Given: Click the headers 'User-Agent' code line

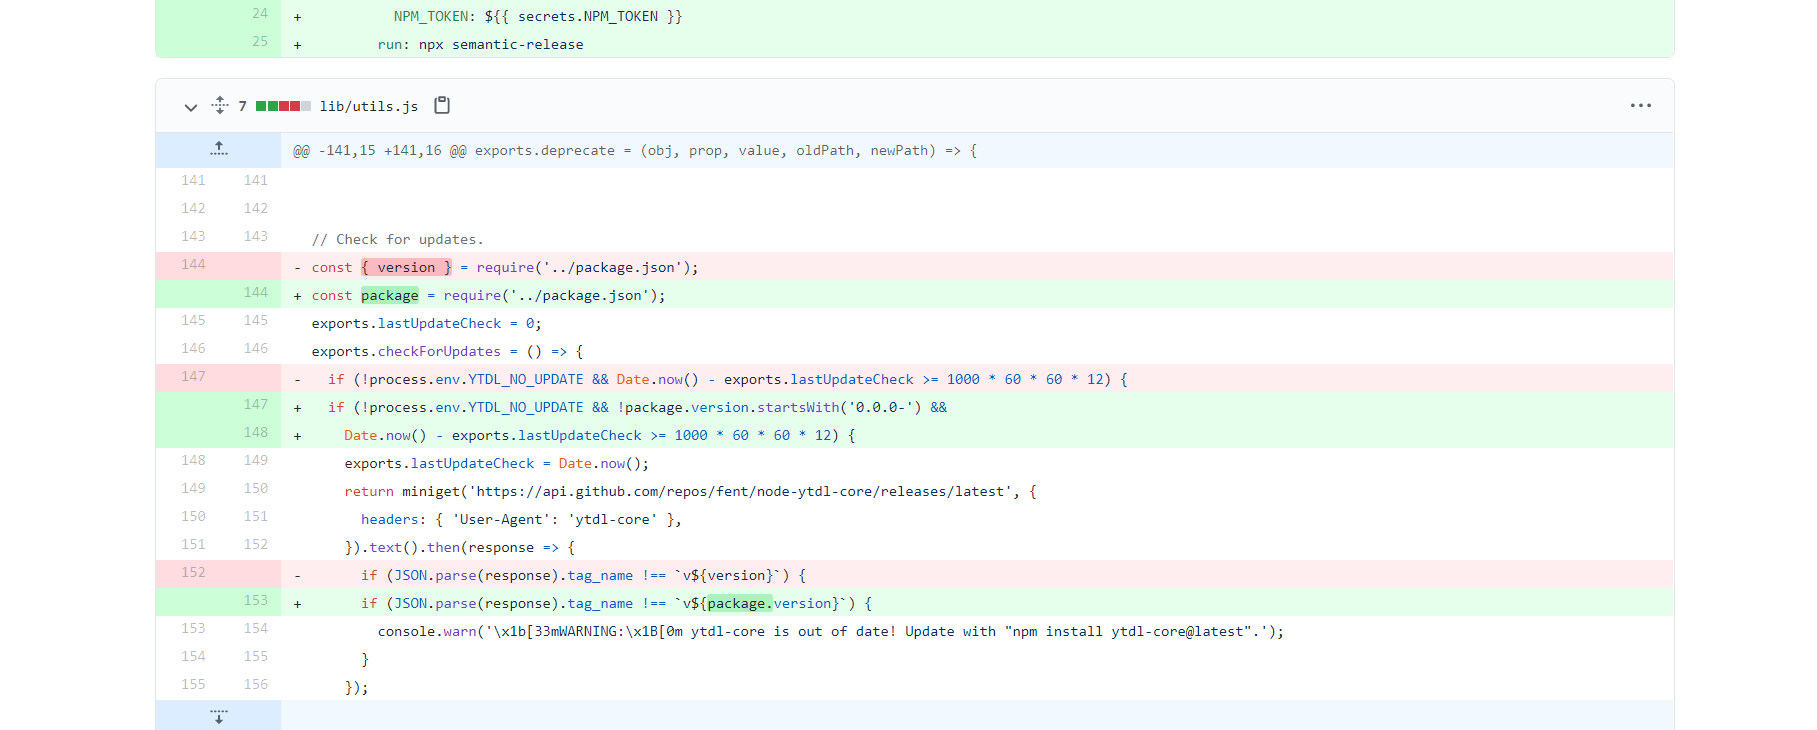Looking at the screenshot, I should tap(521, 520).
